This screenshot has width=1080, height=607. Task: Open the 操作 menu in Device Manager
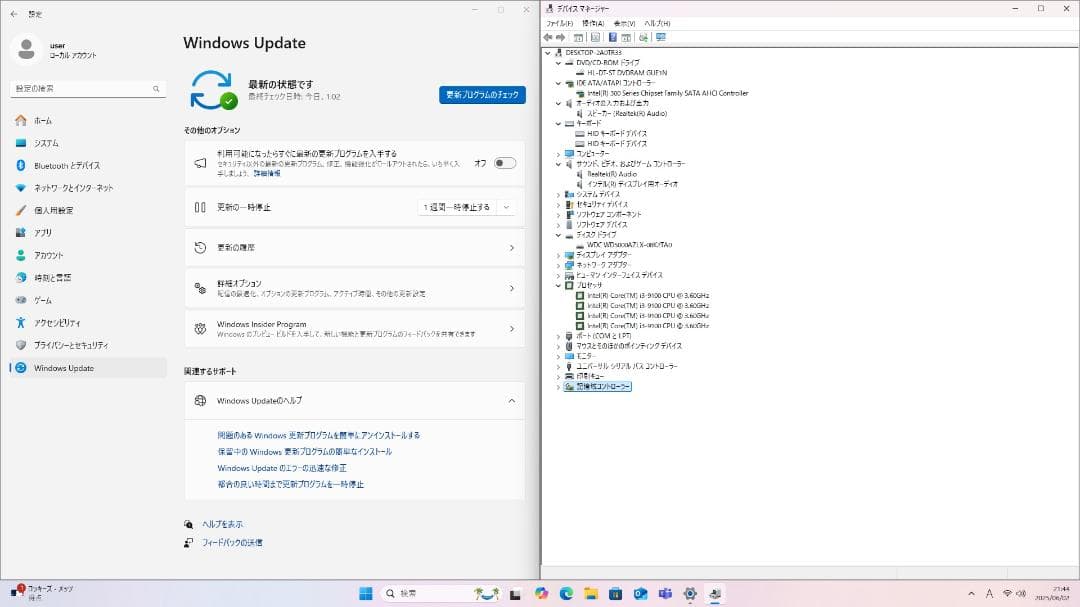(x=594, y=22)
